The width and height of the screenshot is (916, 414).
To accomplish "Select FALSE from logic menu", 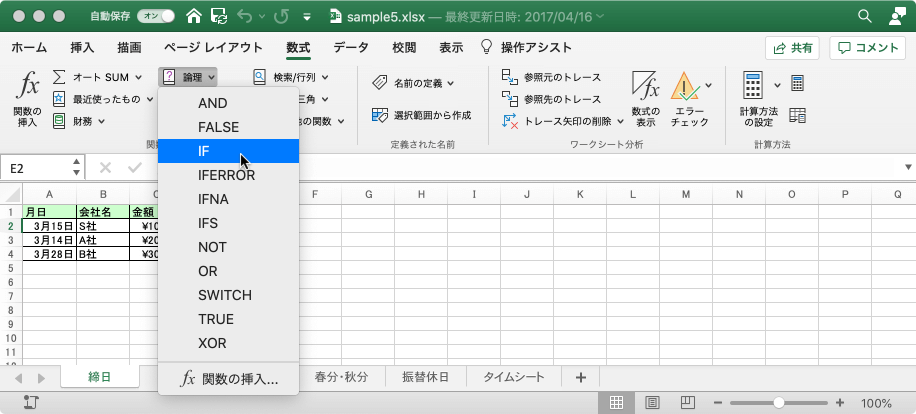I will tap(228, 127).
